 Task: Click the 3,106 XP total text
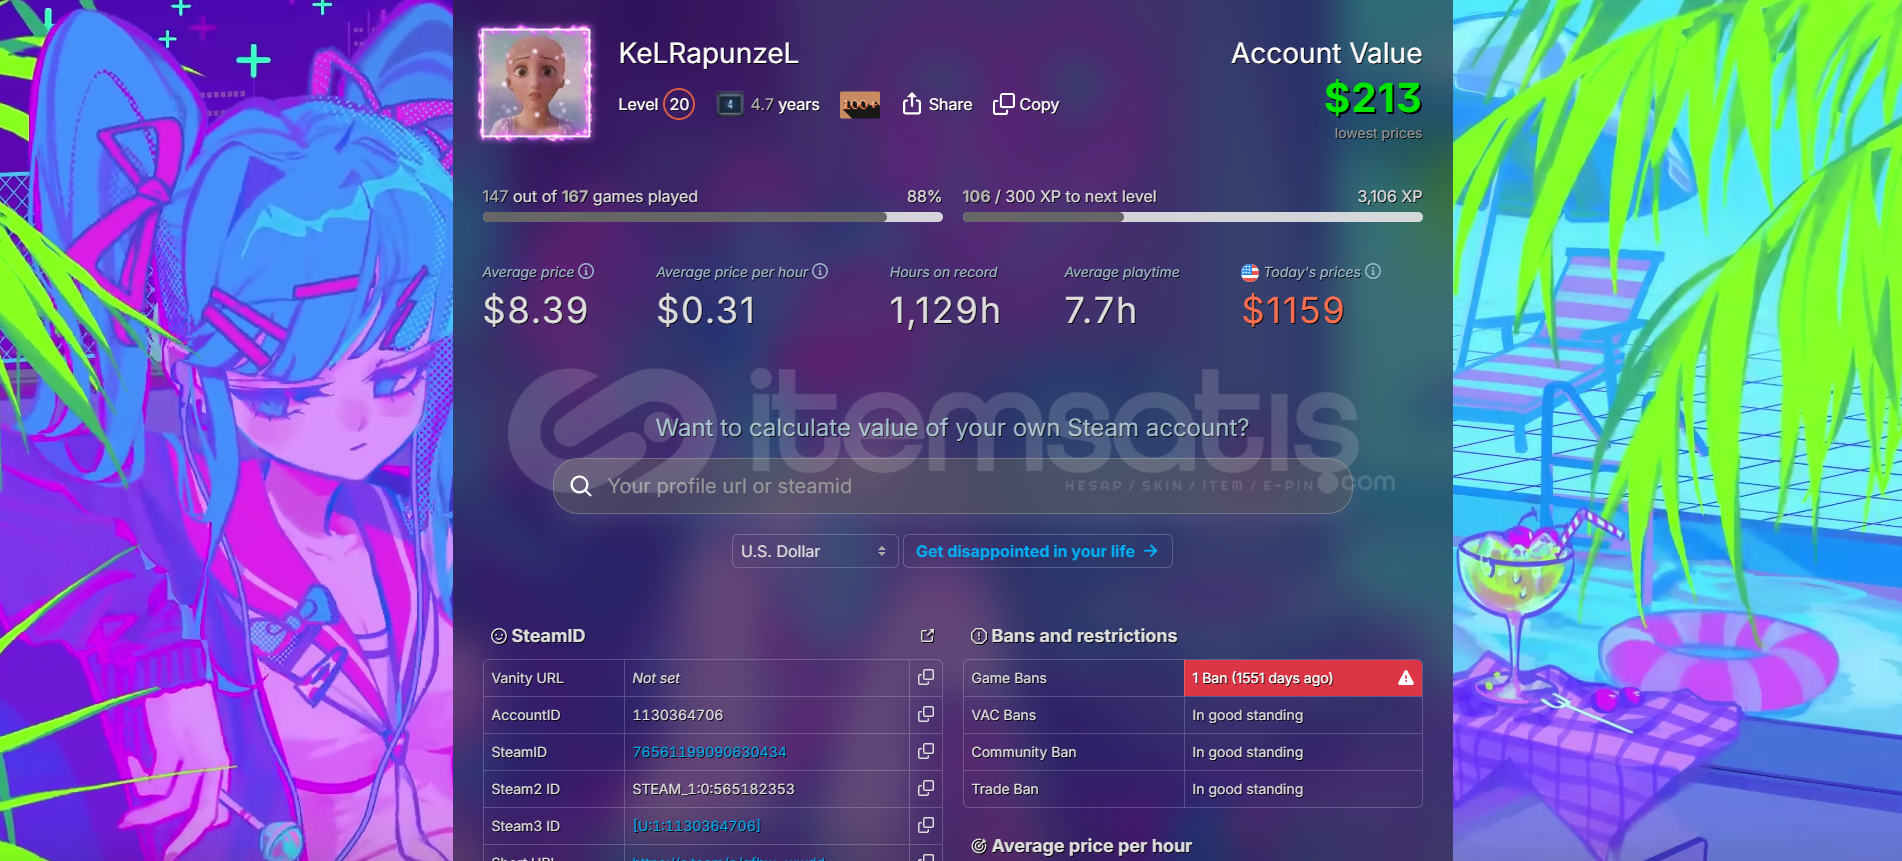[x=1389, y=197]
